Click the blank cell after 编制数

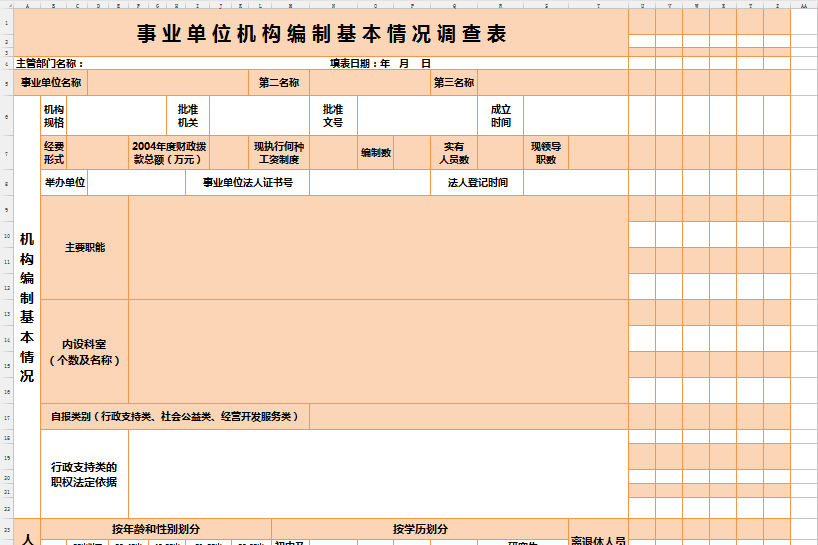412,153
